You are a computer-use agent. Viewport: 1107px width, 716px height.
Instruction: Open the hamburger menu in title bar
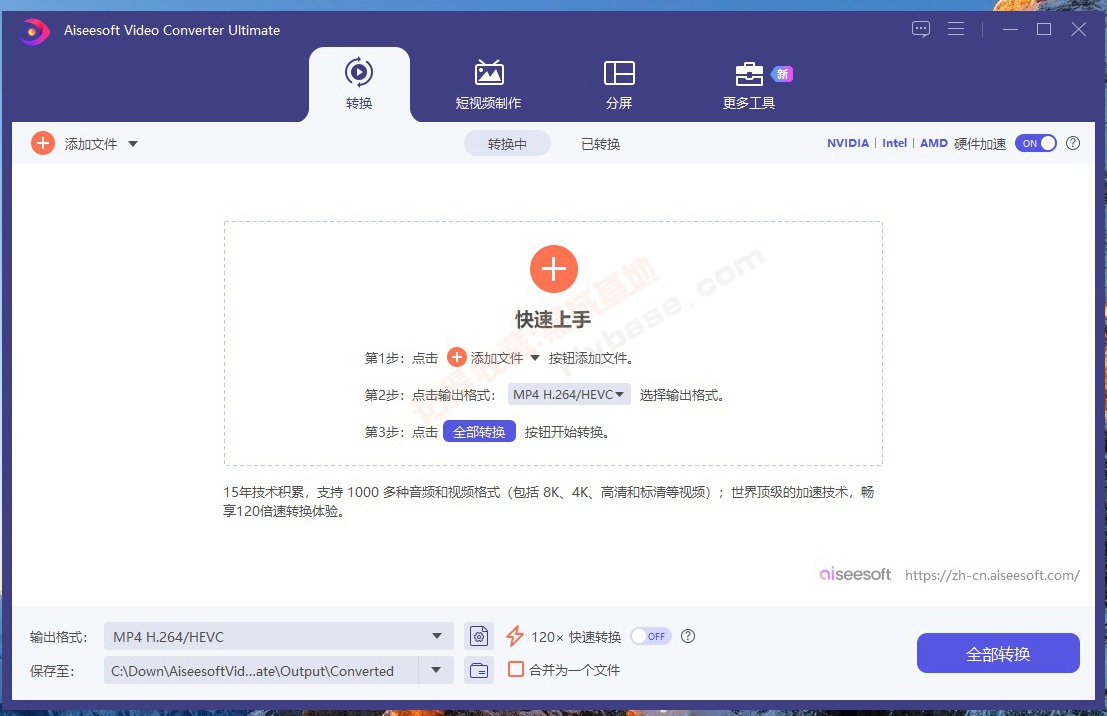tap(956, 29)
